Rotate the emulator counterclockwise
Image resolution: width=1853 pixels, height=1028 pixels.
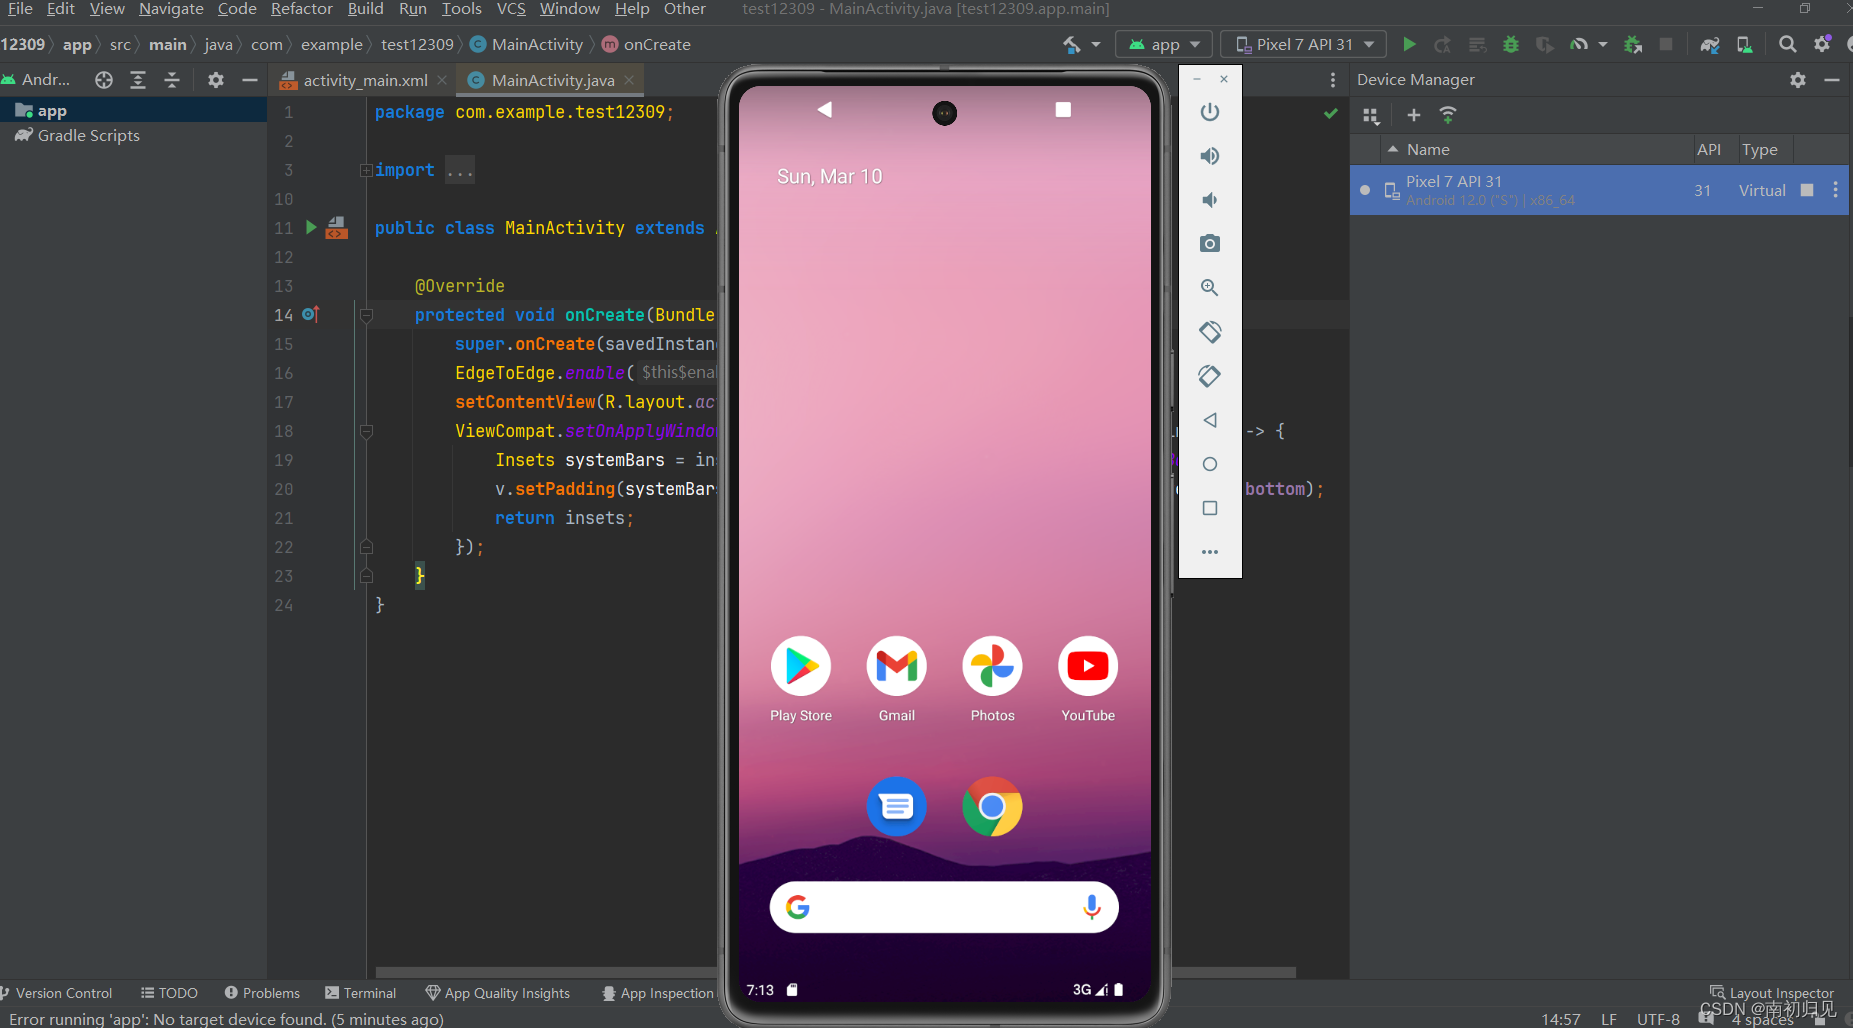1210,331
